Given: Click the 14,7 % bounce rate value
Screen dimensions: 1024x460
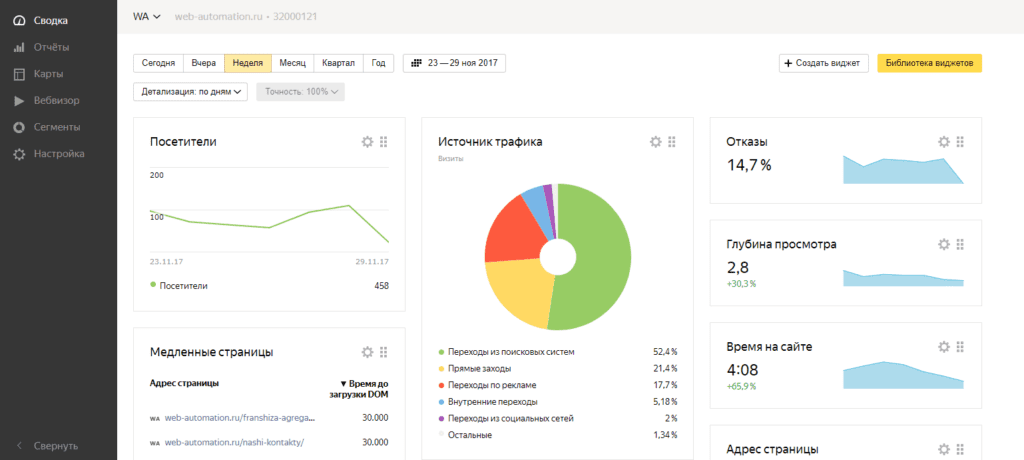Looking at the screenshot, I should [x=749, y=165].
